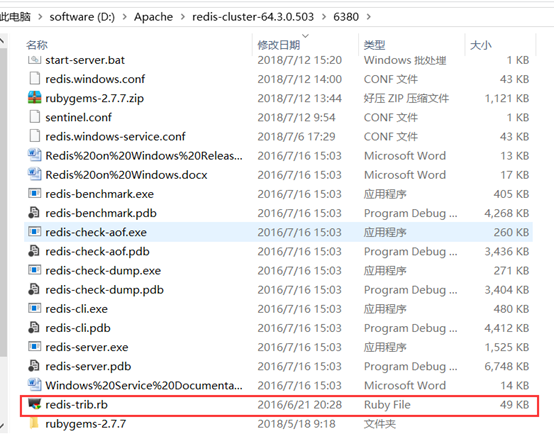Expand the chevron after software (D:)
The image size is (554, 434).
click(124, 17)
